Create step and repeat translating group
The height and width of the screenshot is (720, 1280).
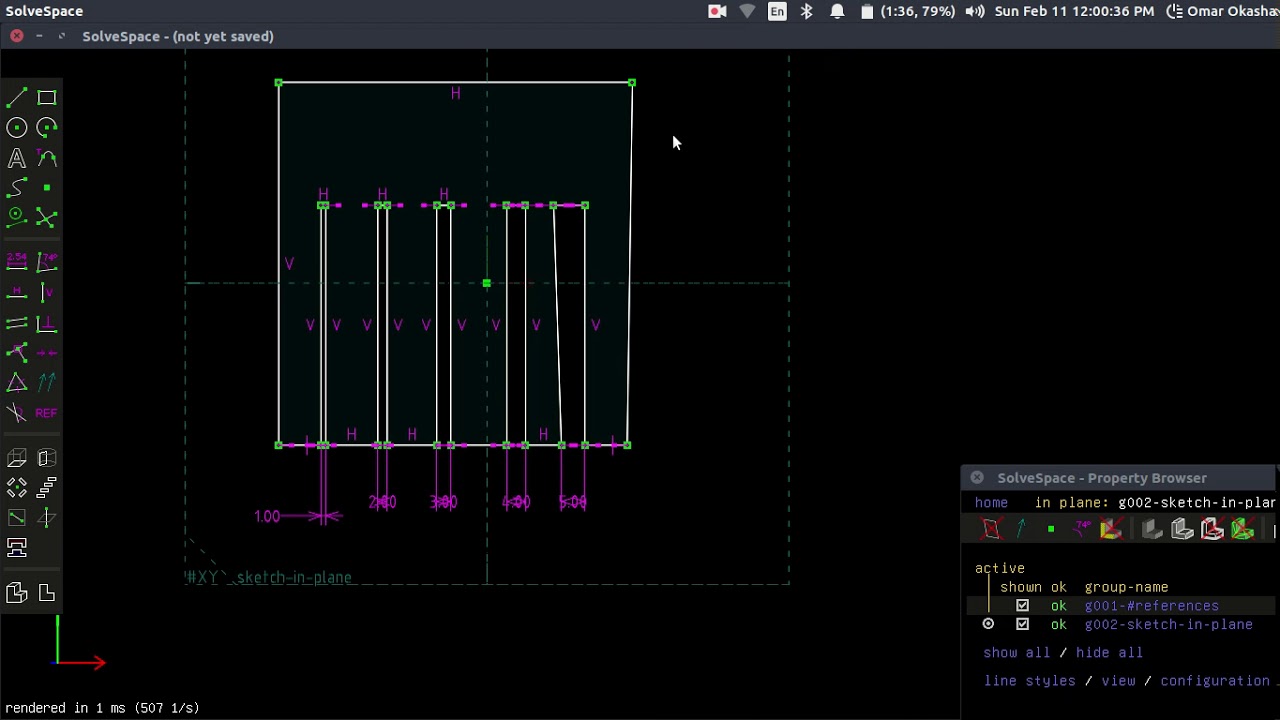[47, 488]
